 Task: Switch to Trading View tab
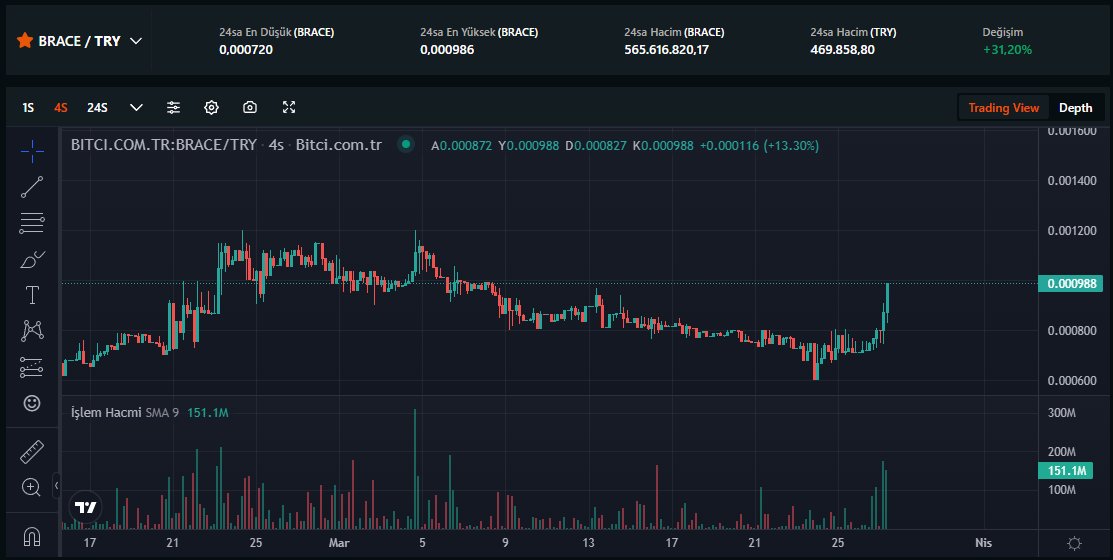coord(1004,108)
